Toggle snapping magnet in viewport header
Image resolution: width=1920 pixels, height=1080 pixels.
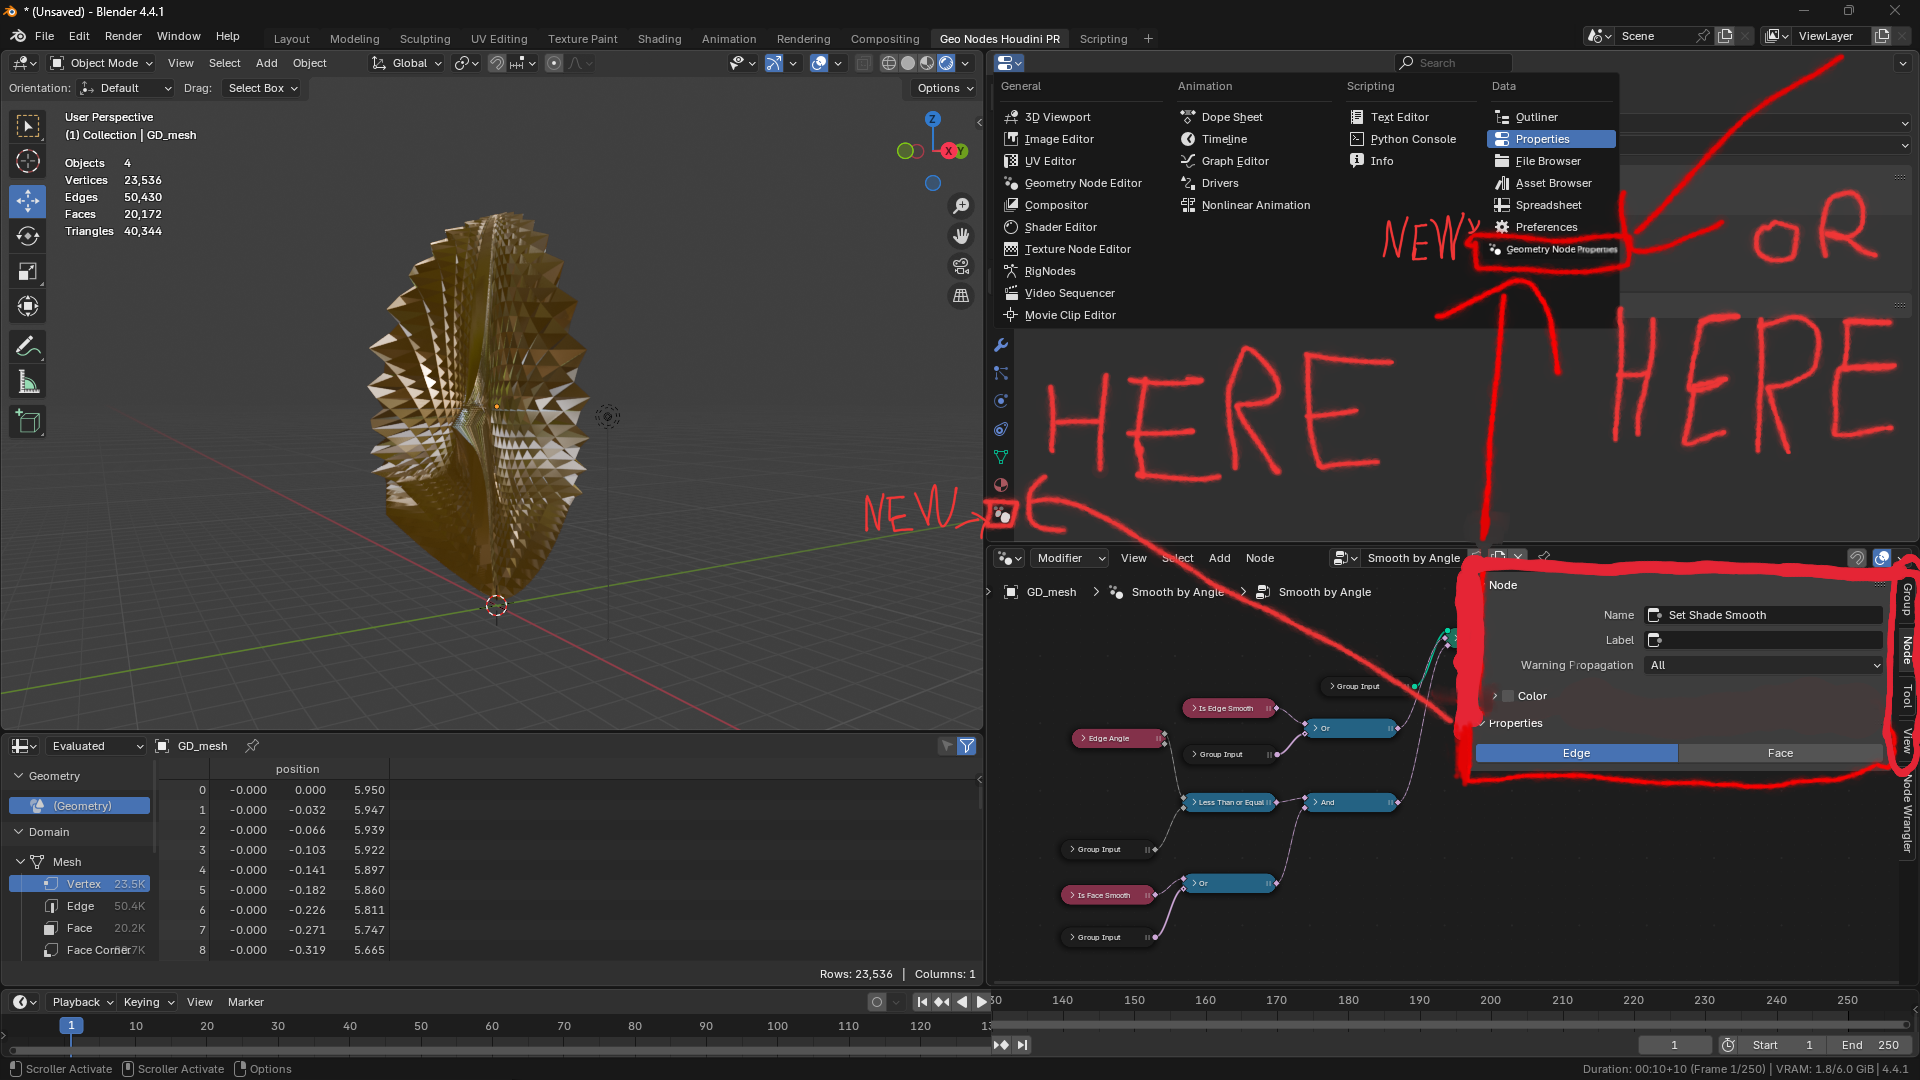pos(497,63)
